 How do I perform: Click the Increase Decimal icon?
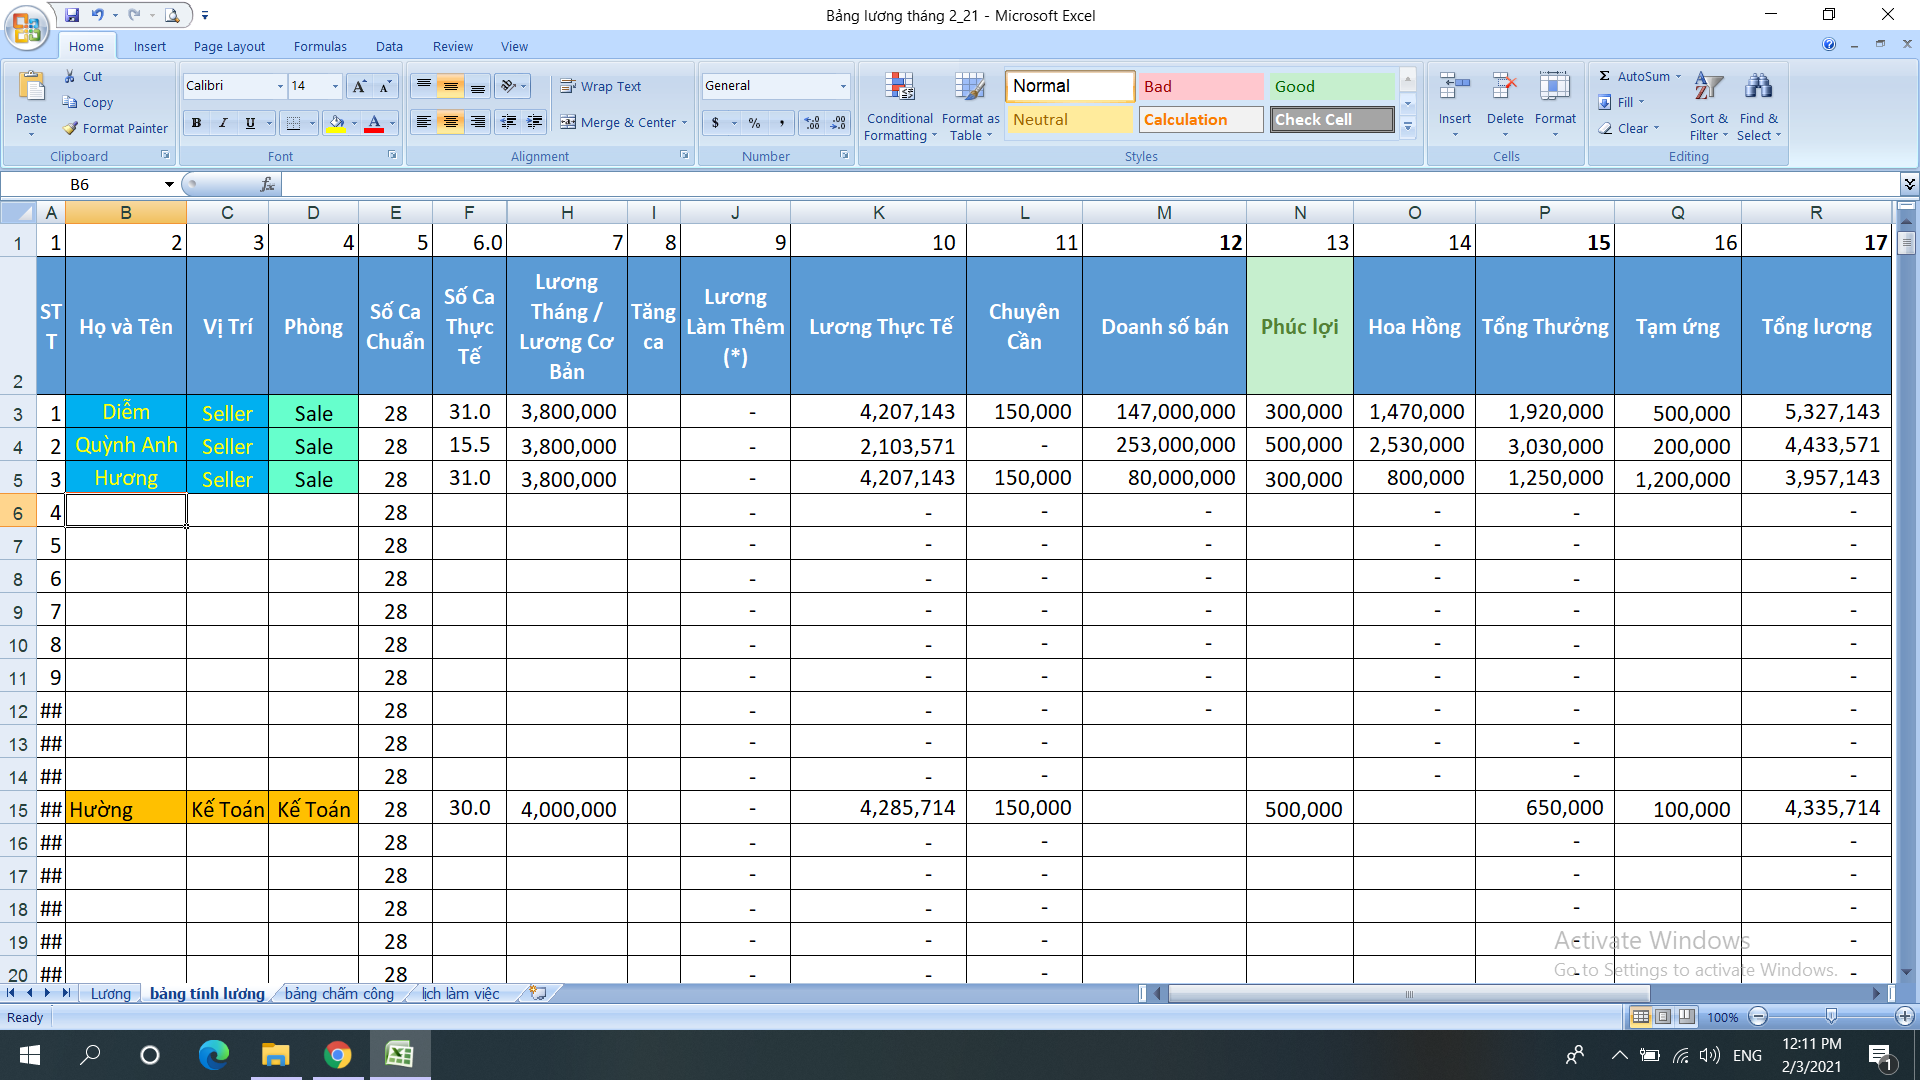[812, 122]
